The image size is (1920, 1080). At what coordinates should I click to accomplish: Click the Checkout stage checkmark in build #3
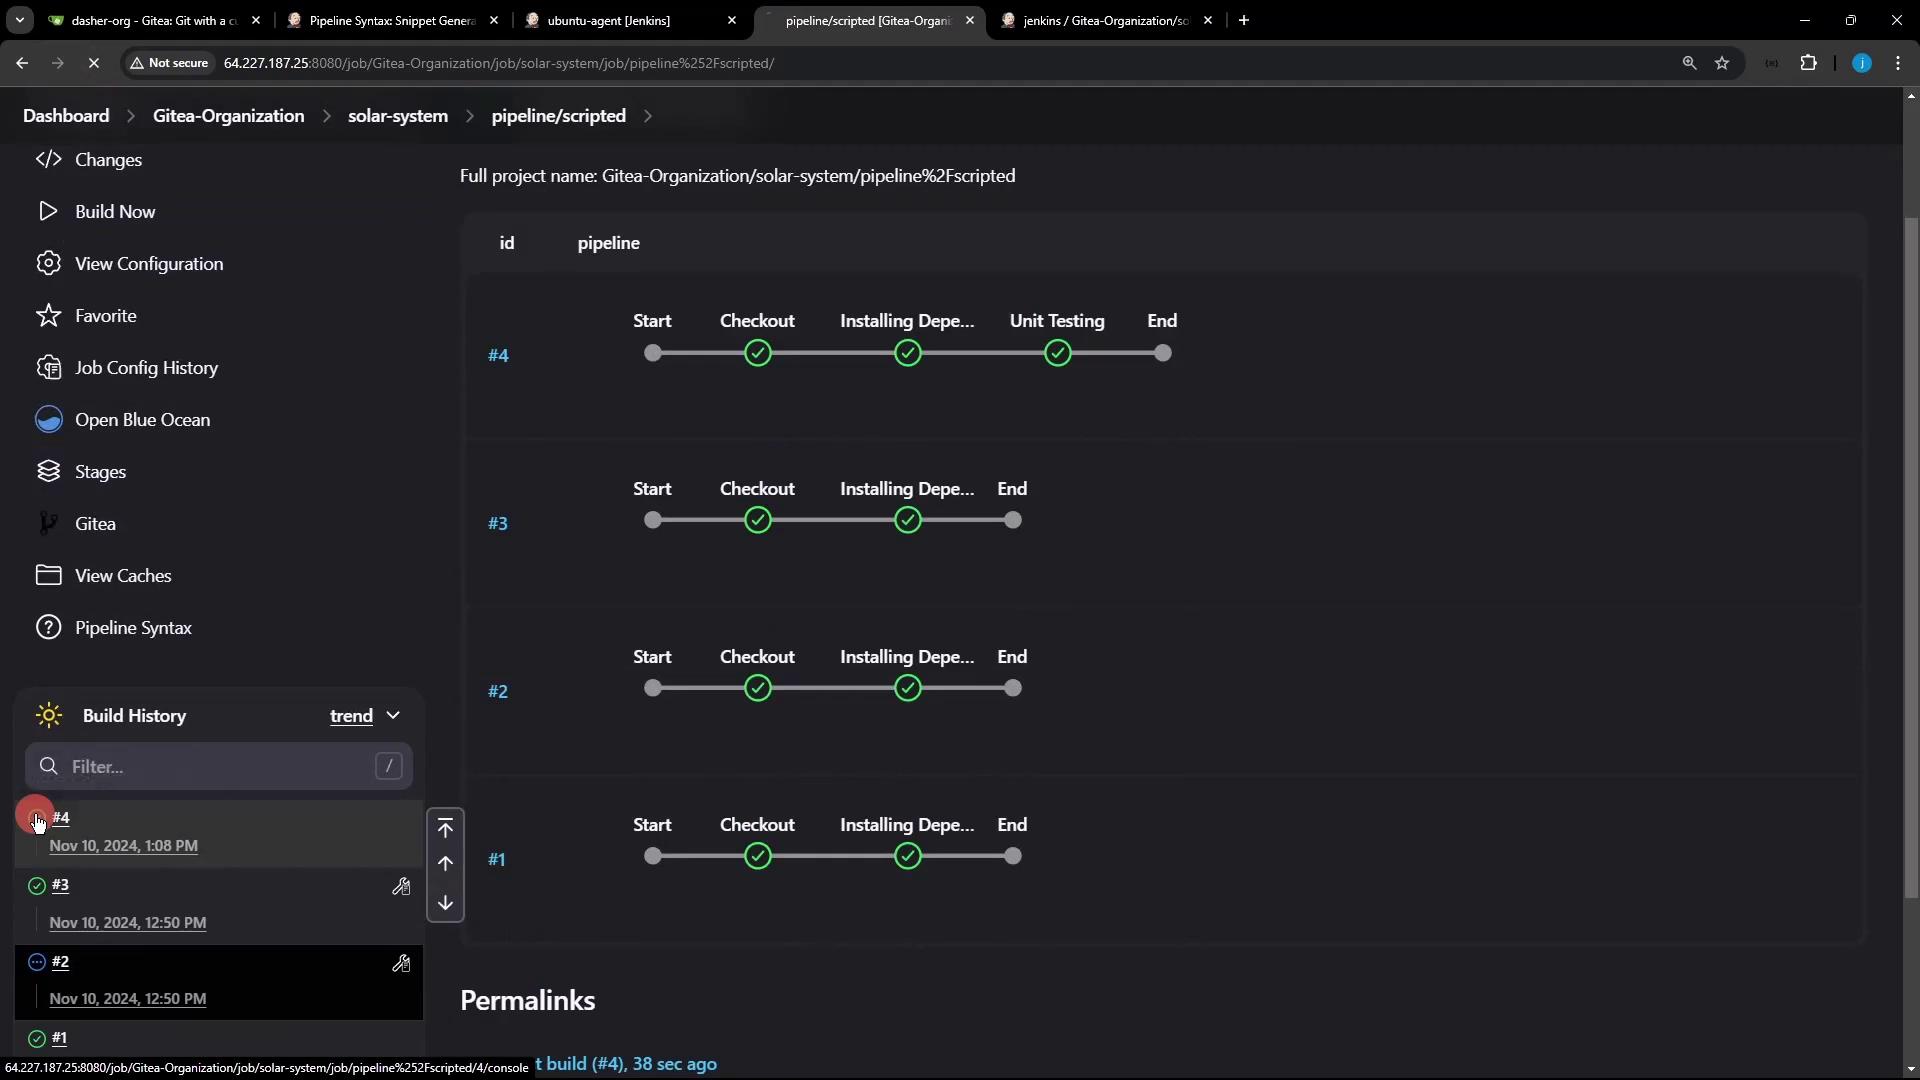(x=757, y=520)
